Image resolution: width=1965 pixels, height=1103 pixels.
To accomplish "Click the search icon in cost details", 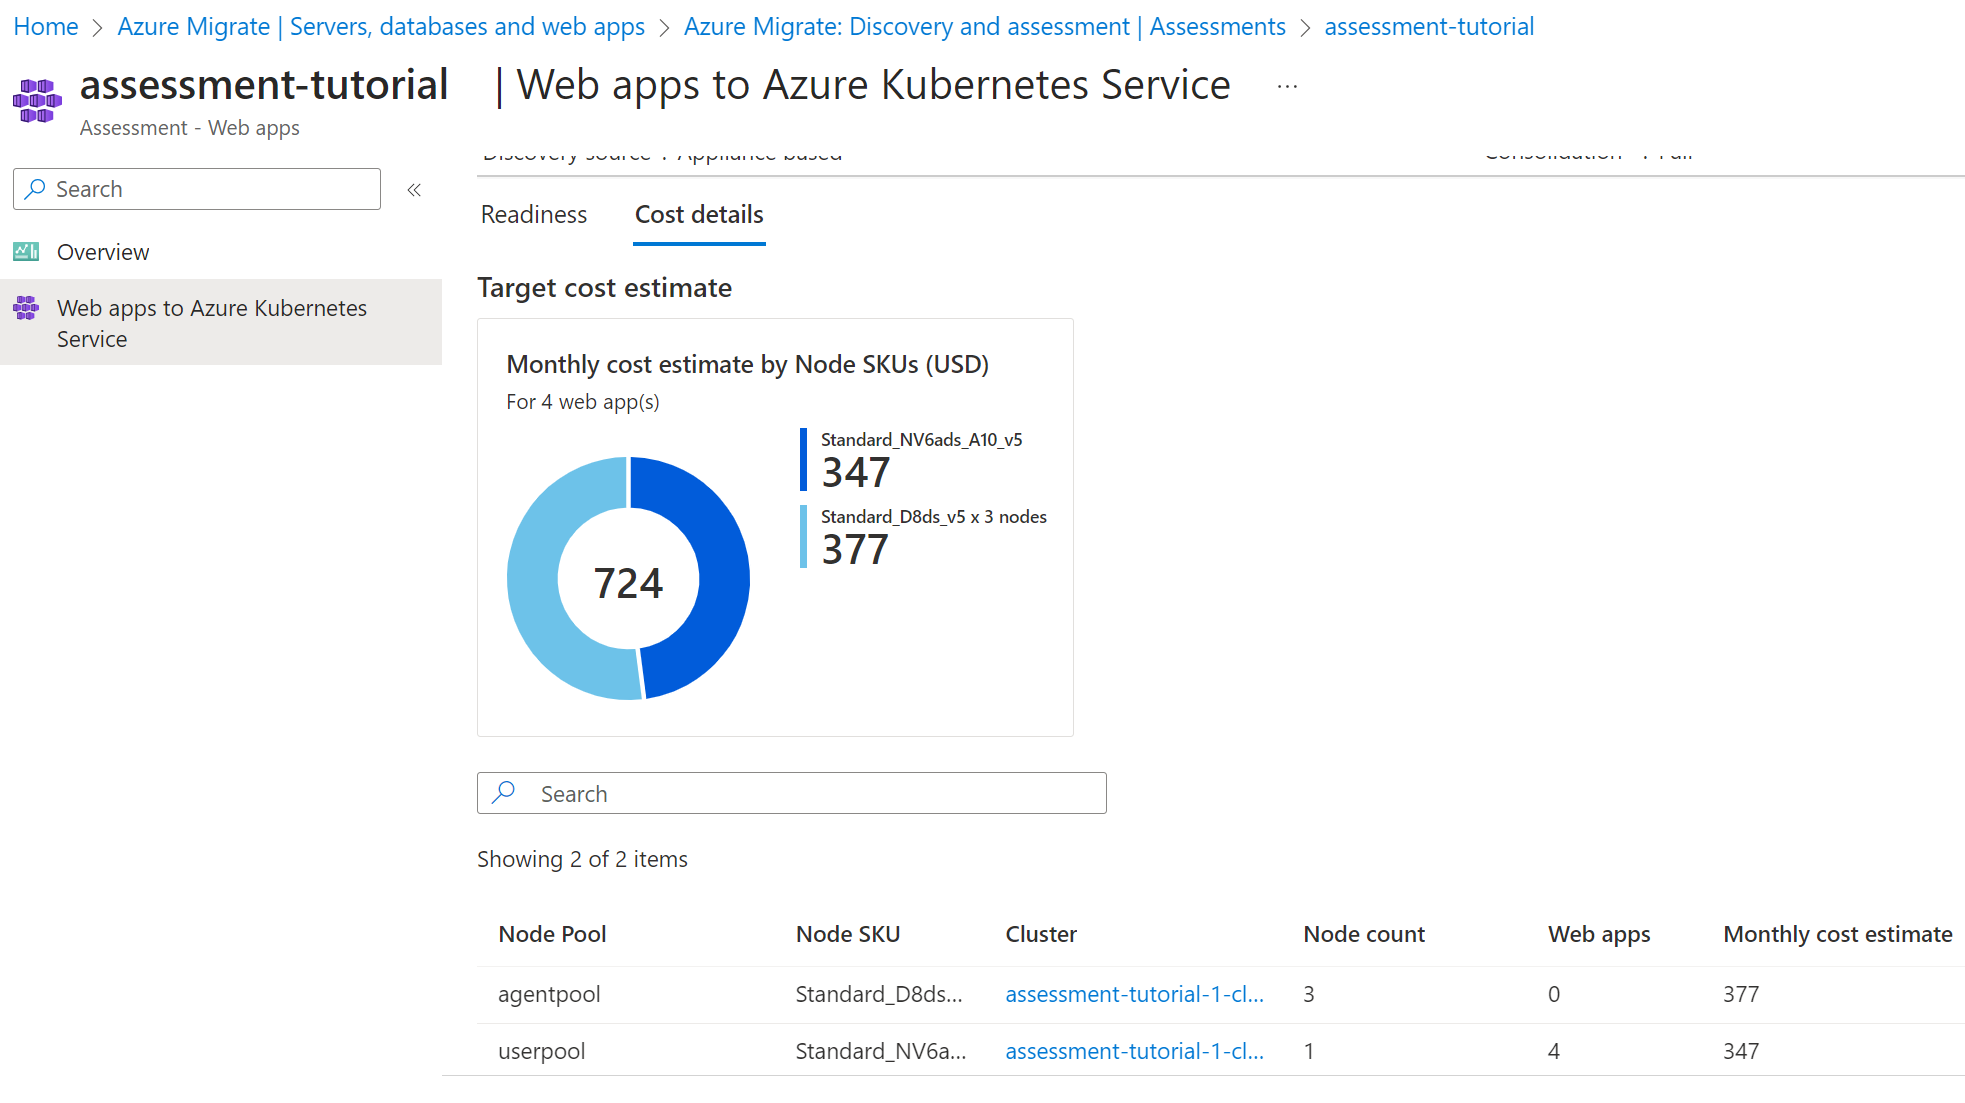I will (x=506, y=792).
